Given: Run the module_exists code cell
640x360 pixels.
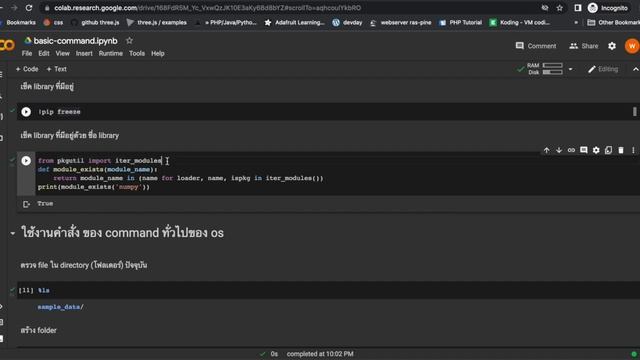Looking at the screenshot, I should click(26, 161).
